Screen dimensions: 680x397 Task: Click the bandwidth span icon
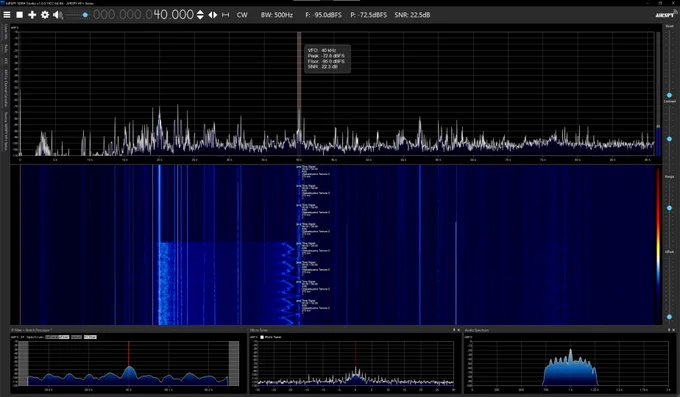pyautogui.click(x=226, y=15)
